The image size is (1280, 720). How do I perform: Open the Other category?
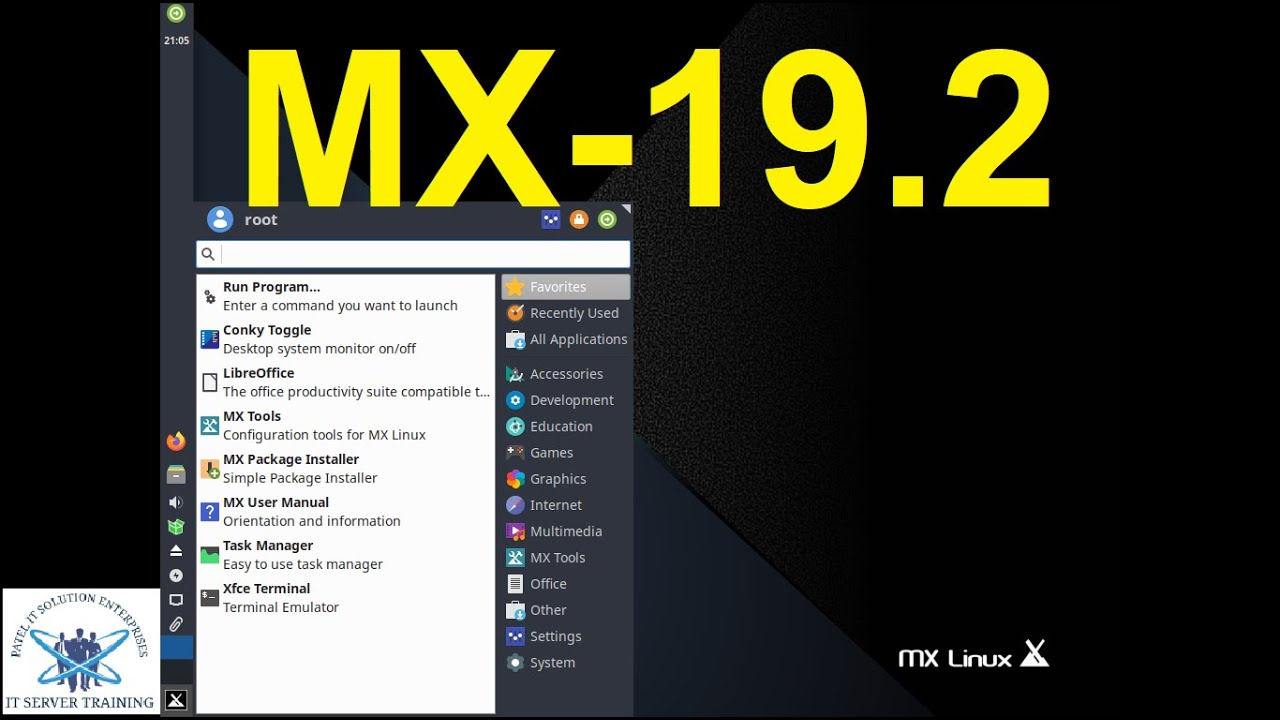(x=566, y=610)
